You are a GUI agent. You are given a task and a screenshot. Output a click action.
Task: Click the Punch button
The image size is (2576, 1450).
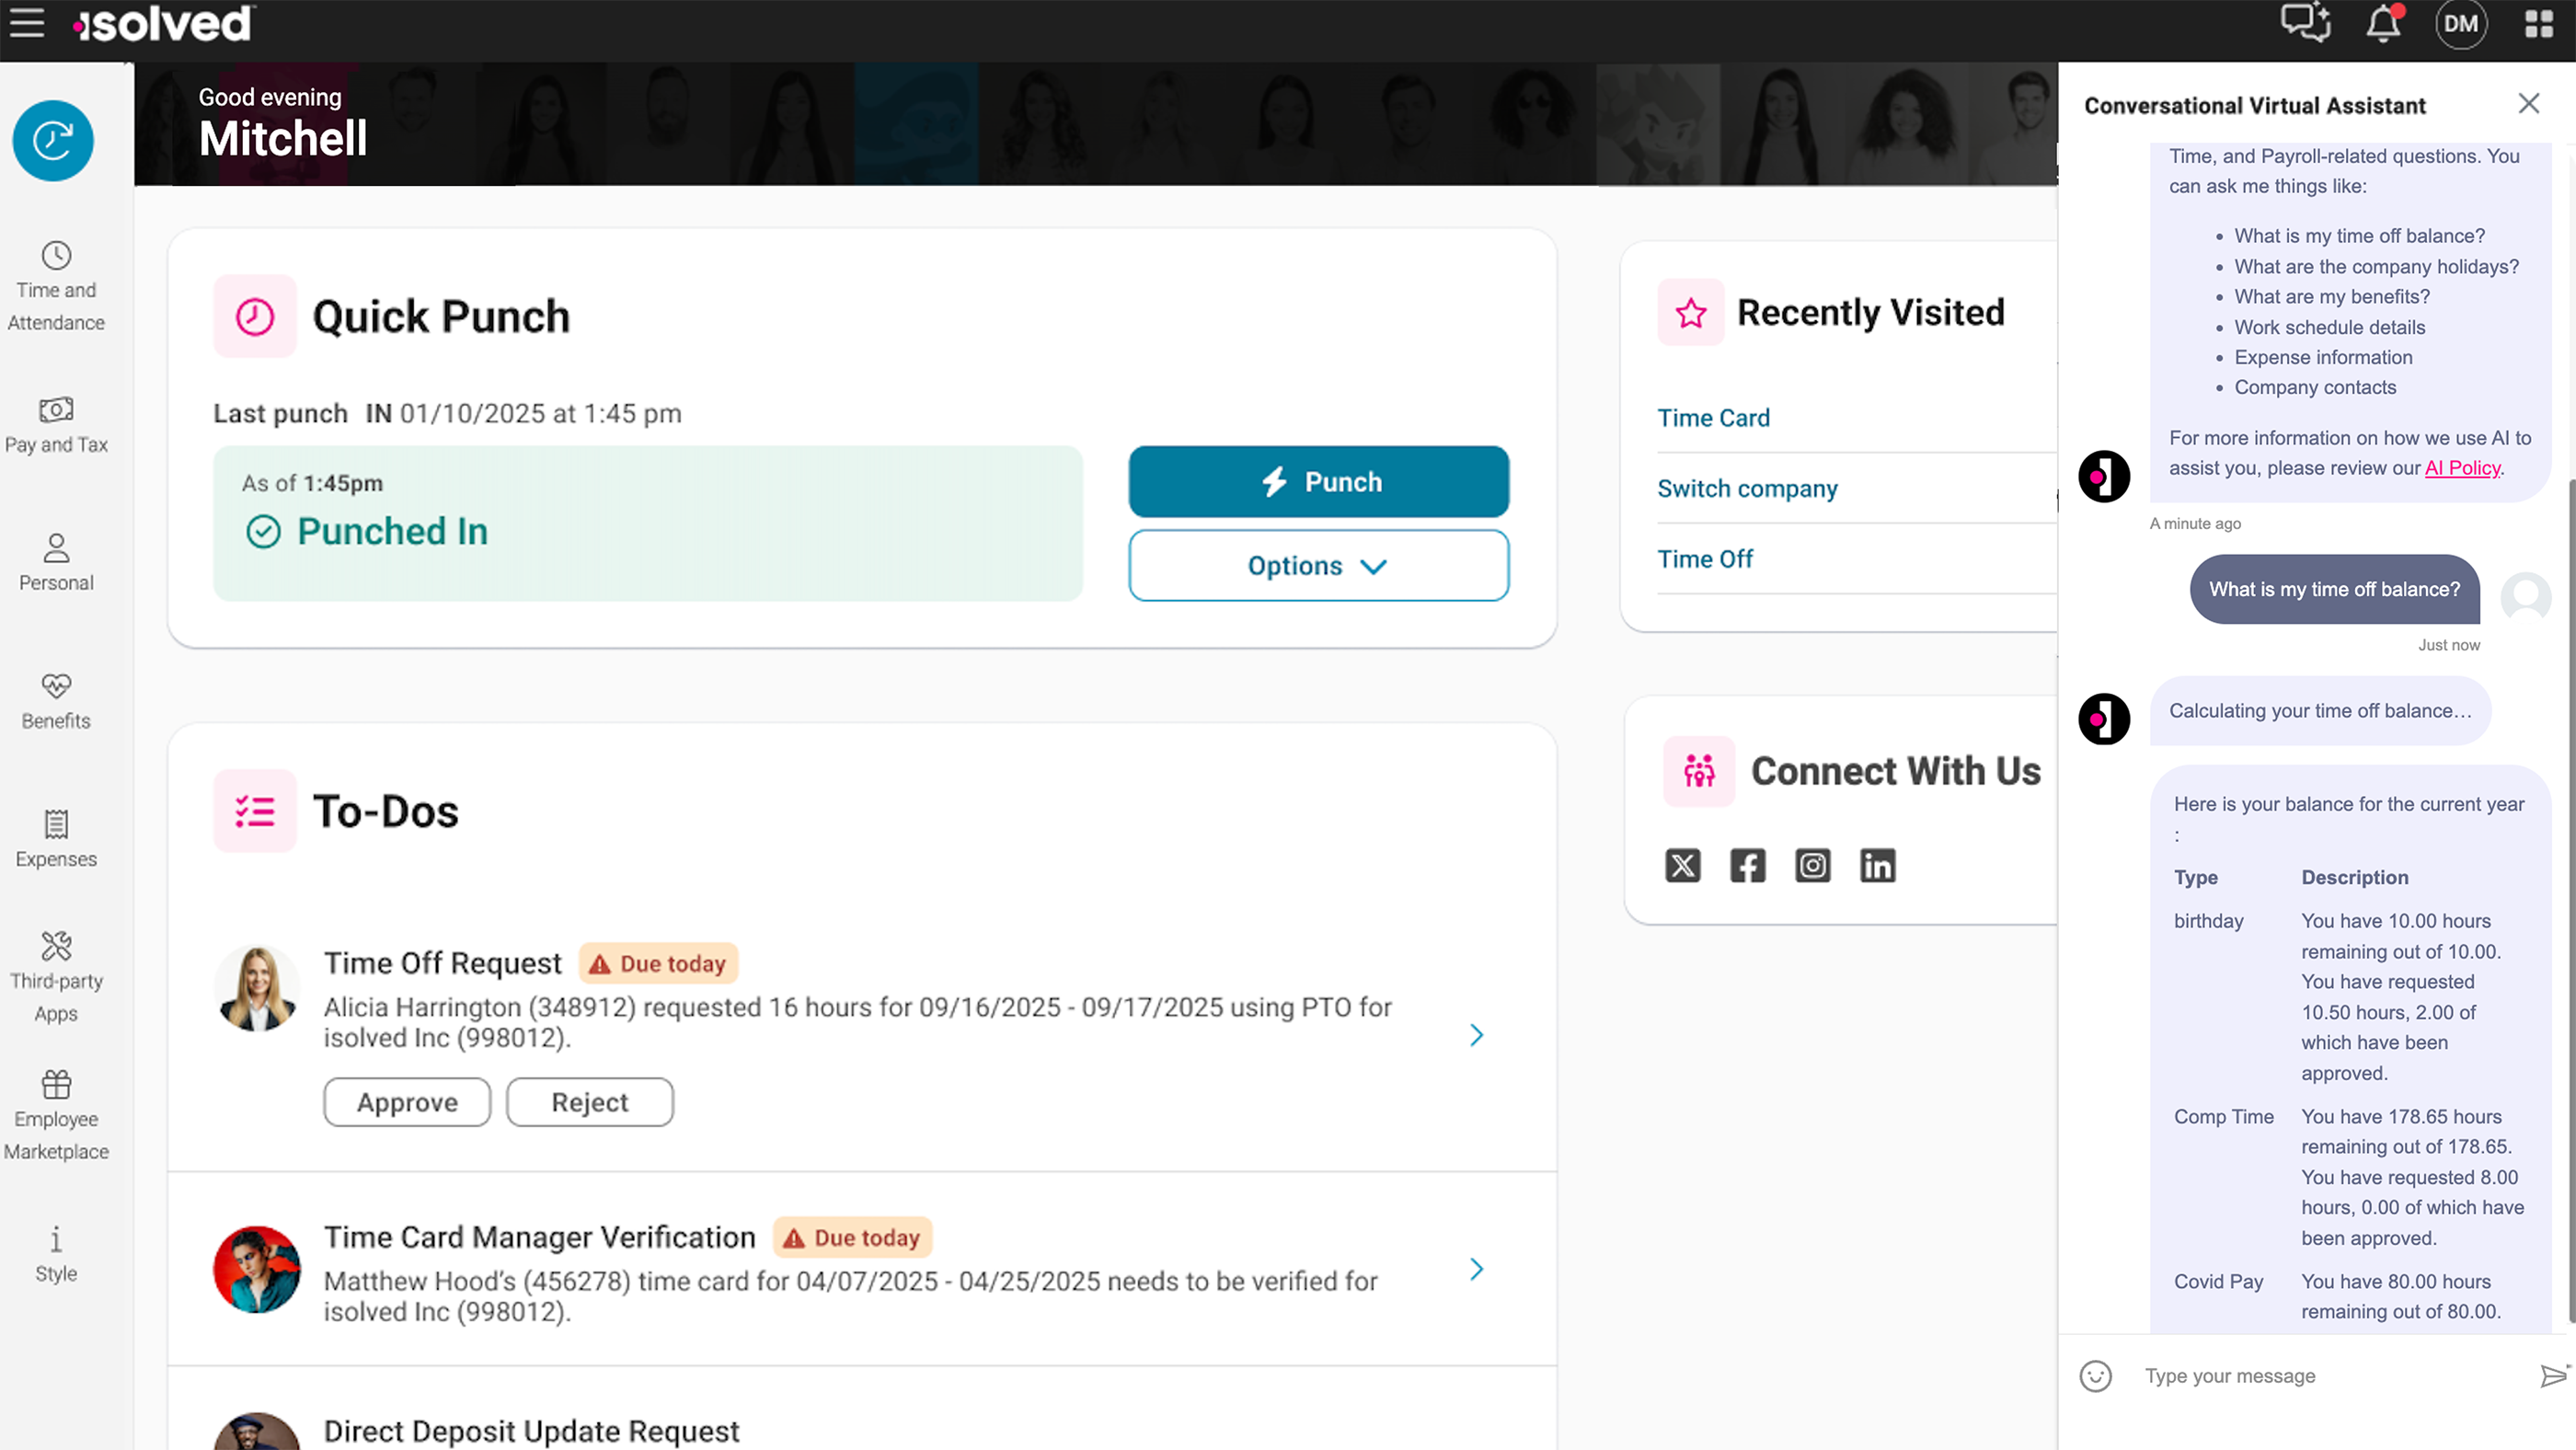click(1318, 482)
